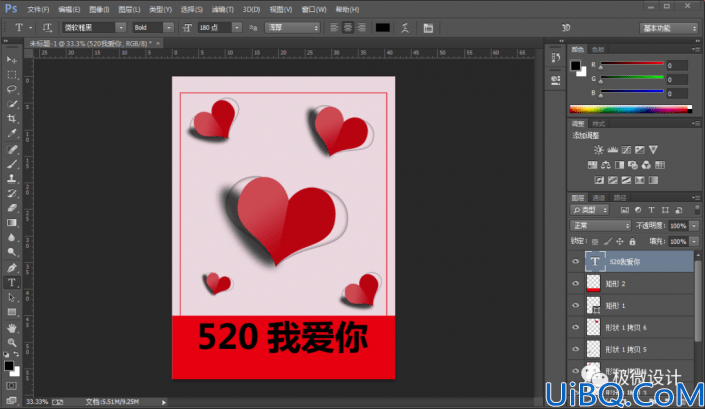Open the 图像(I) menu

coord(99,9)
